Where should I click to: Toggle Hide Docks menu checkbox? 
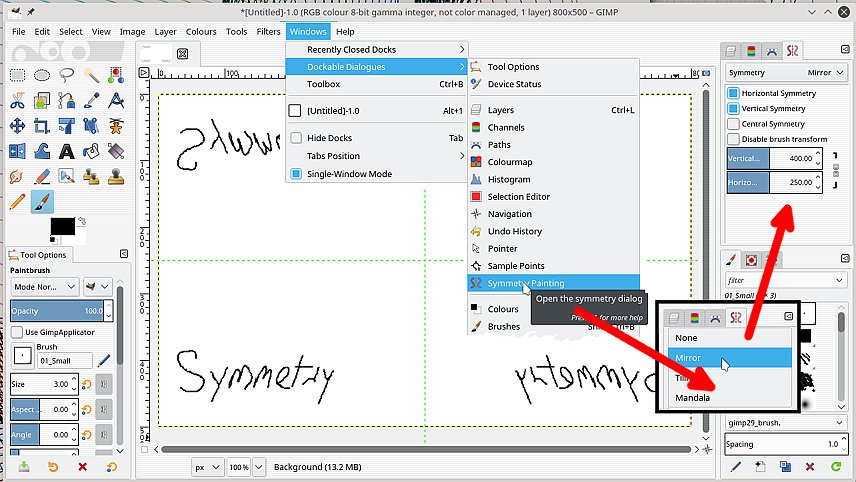point(296,138)
